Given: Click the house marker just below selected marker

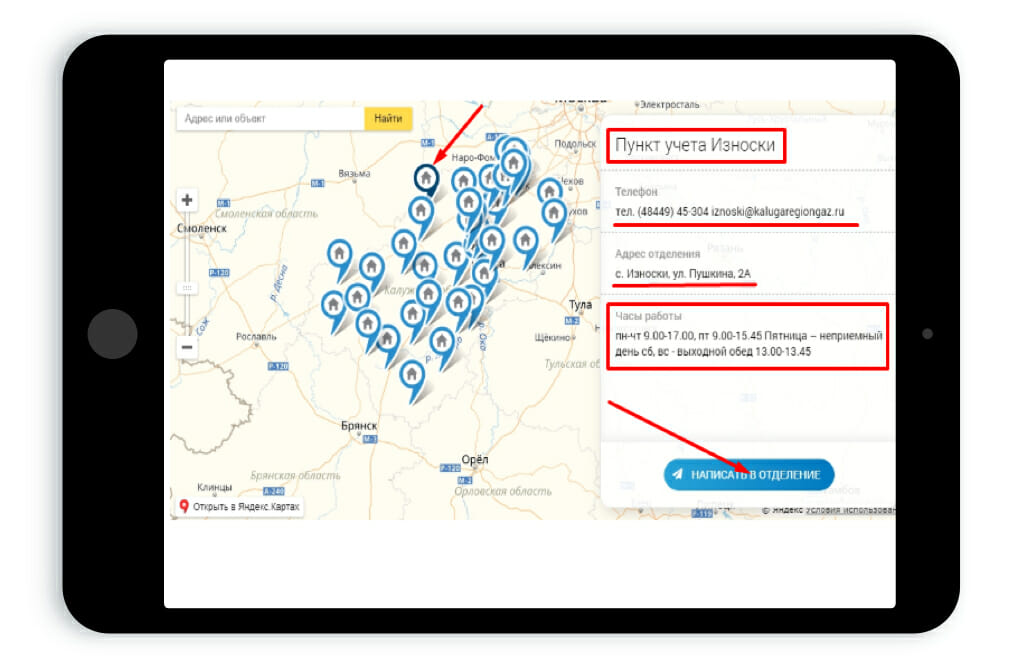Looking at the screenshot, I should [421, 211].
